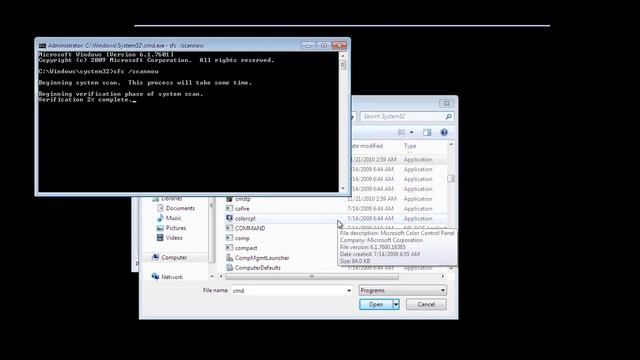640x360 pixels.
Task: Click the CompMgmtLauncher file icon
Action: coord(229,258)
